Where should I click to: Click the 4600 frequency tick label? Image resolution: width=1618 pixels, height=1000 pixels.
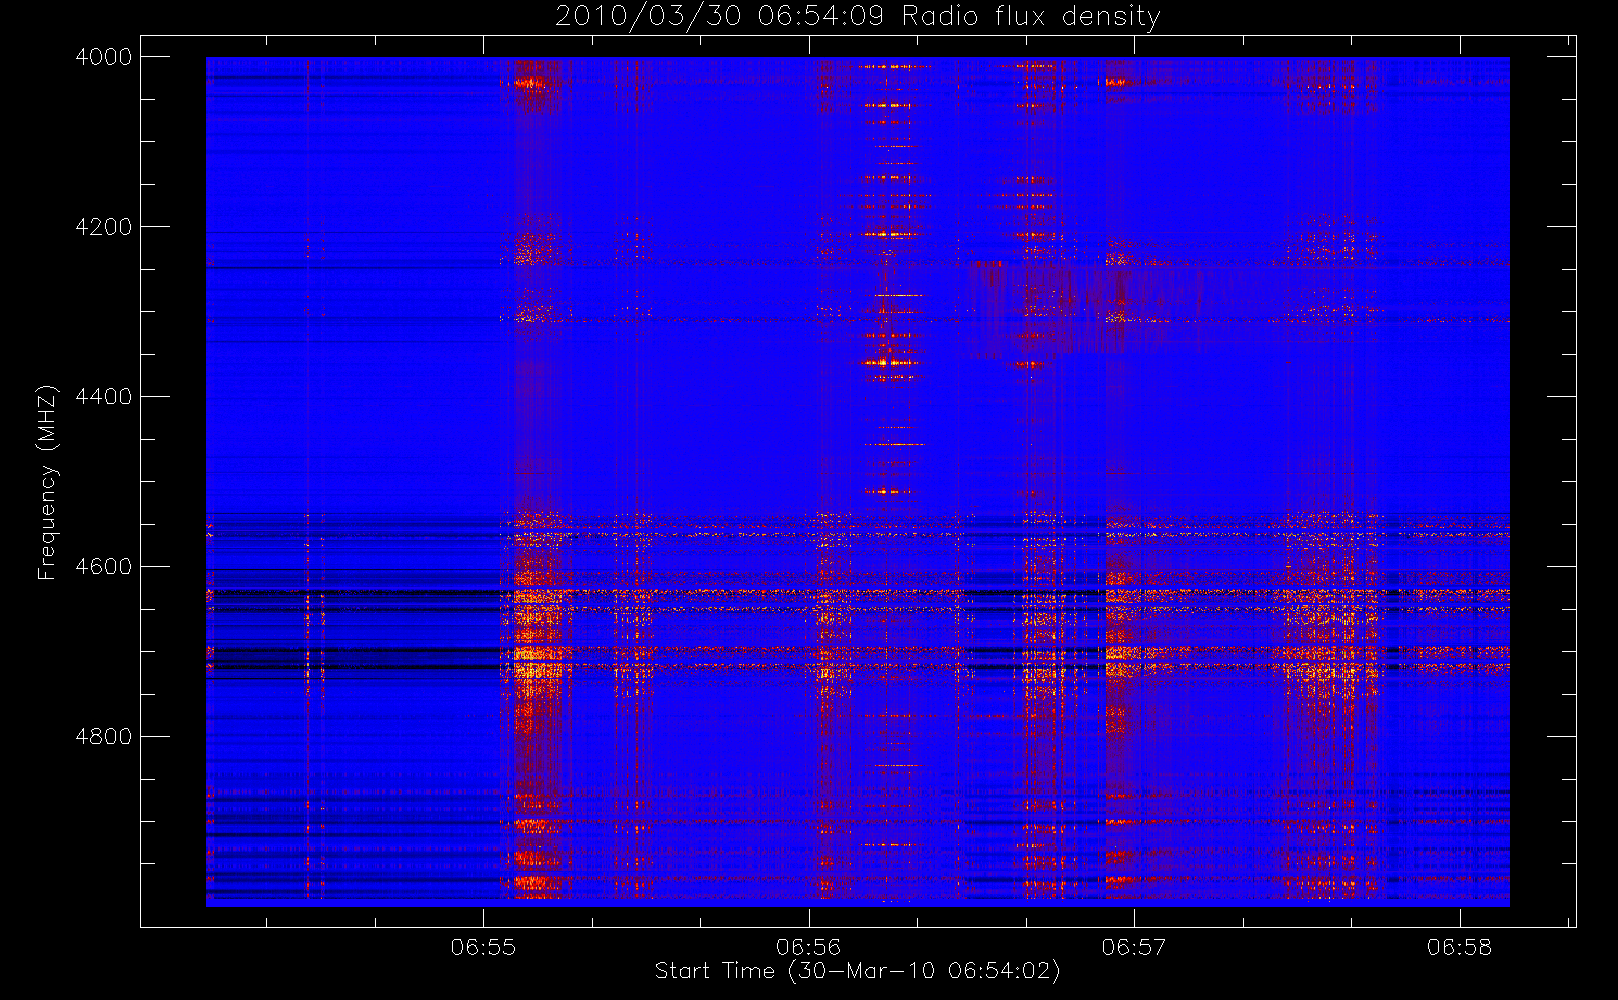point(104,567)
